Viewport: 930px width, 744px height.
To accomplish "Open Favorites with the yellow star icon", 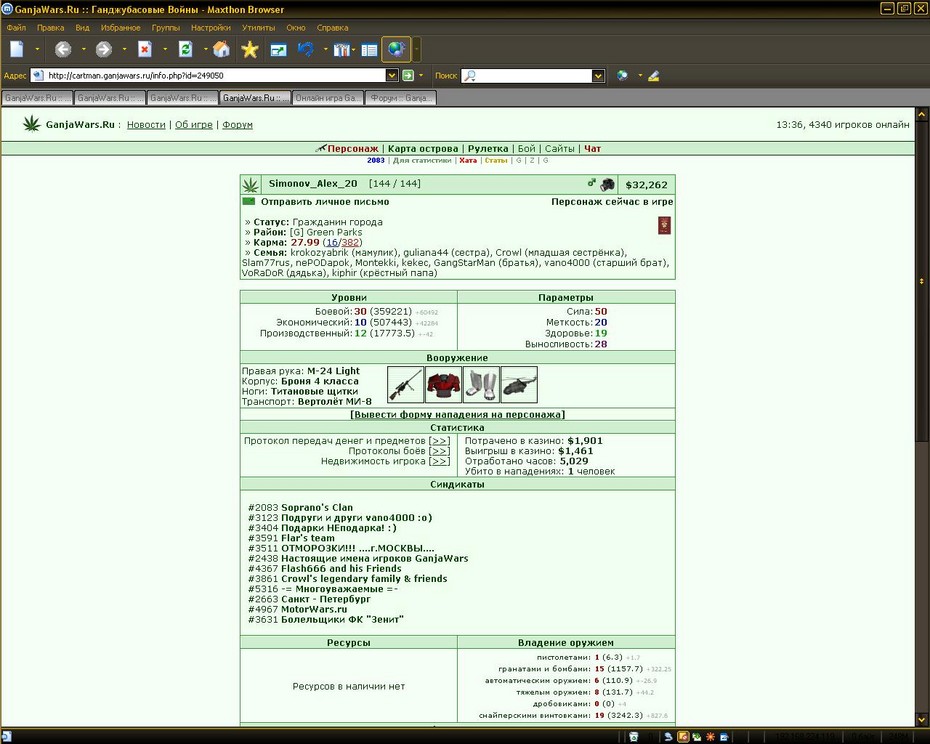I will (x=250, y=49).
